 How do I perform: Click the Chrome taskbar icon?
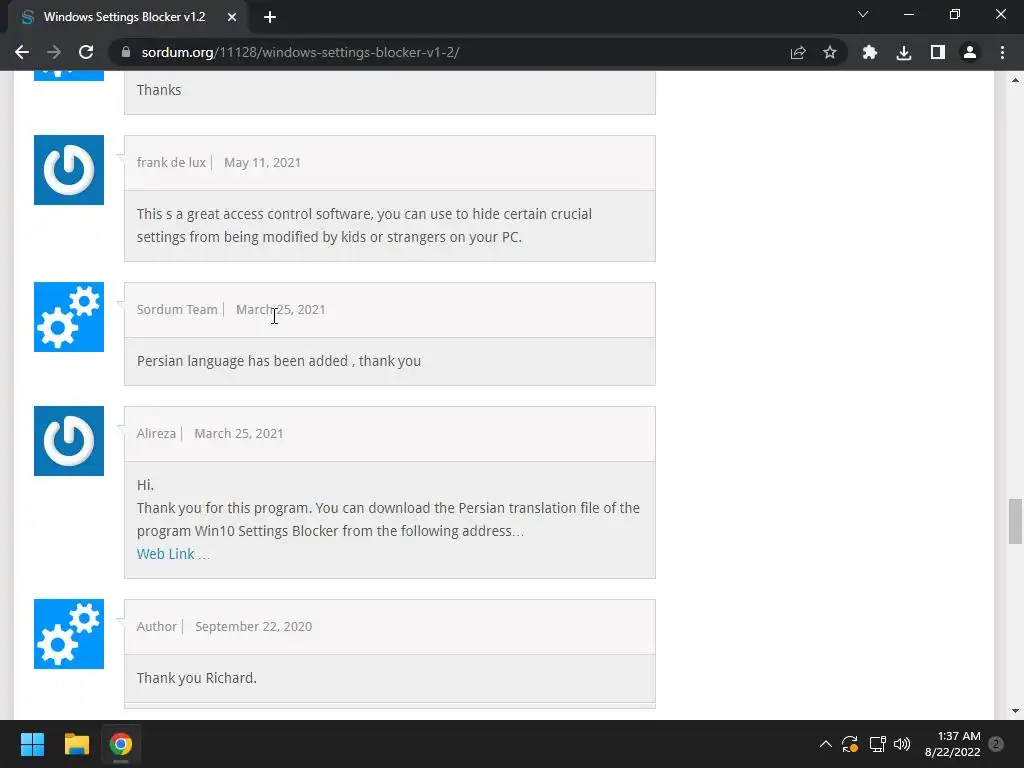[120, 744]
